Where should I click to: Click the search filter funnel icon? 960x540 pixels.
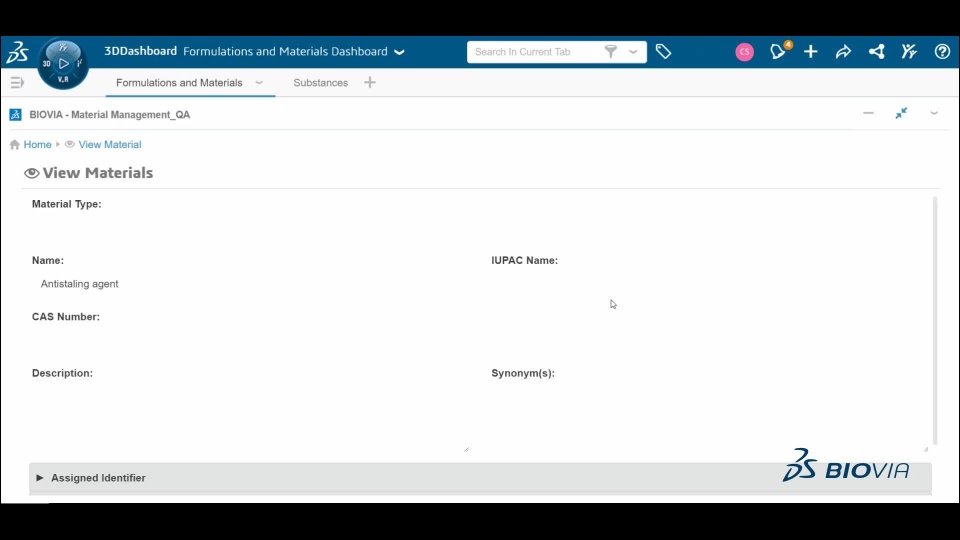point(610,51)
